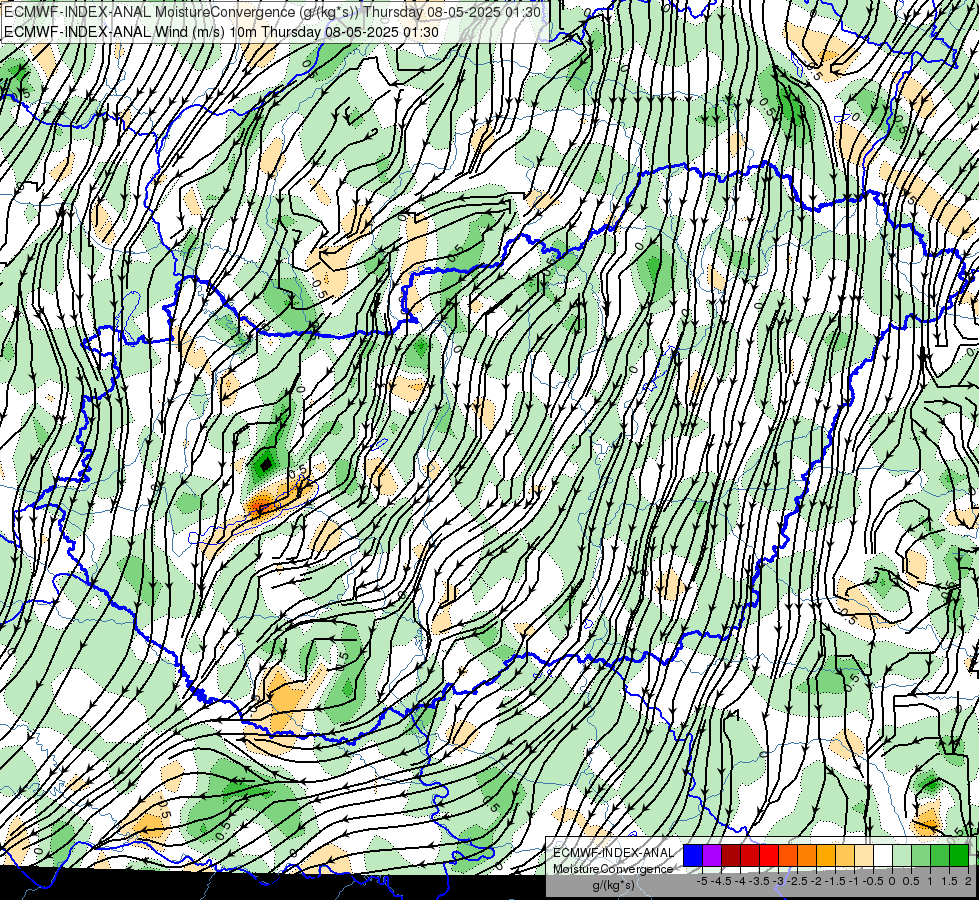The height and width of the screenshot is (900, 979).
Task: Click the purple swatch in the legend
Action: click(712, 856)
